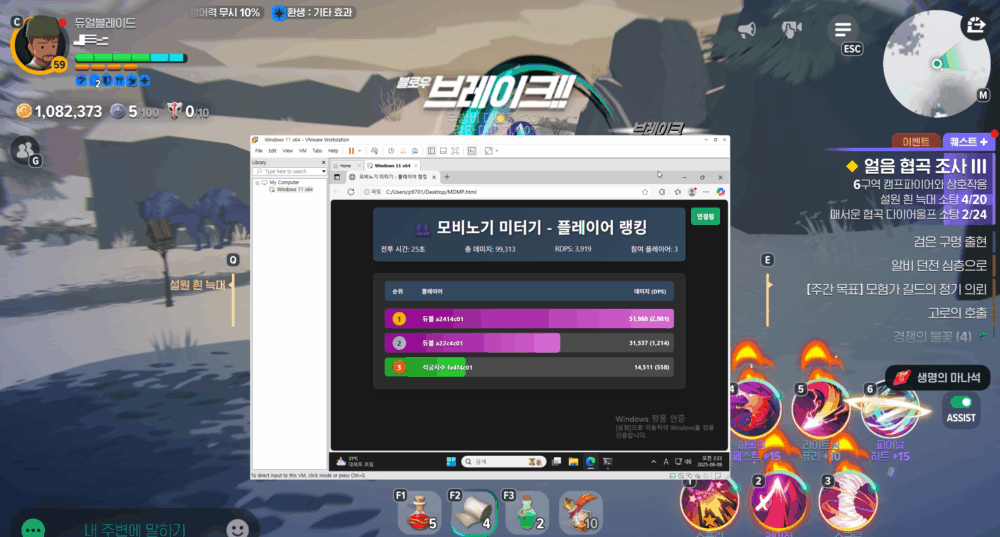Open VMware console view icon
Viewport: 1000px width, 537px height.
click(x=472, y=151)
